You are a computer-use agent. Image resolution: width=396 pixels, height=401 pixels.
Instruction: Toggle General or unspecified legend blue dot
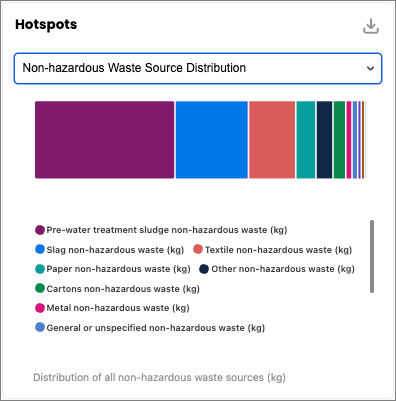(40, 327)
